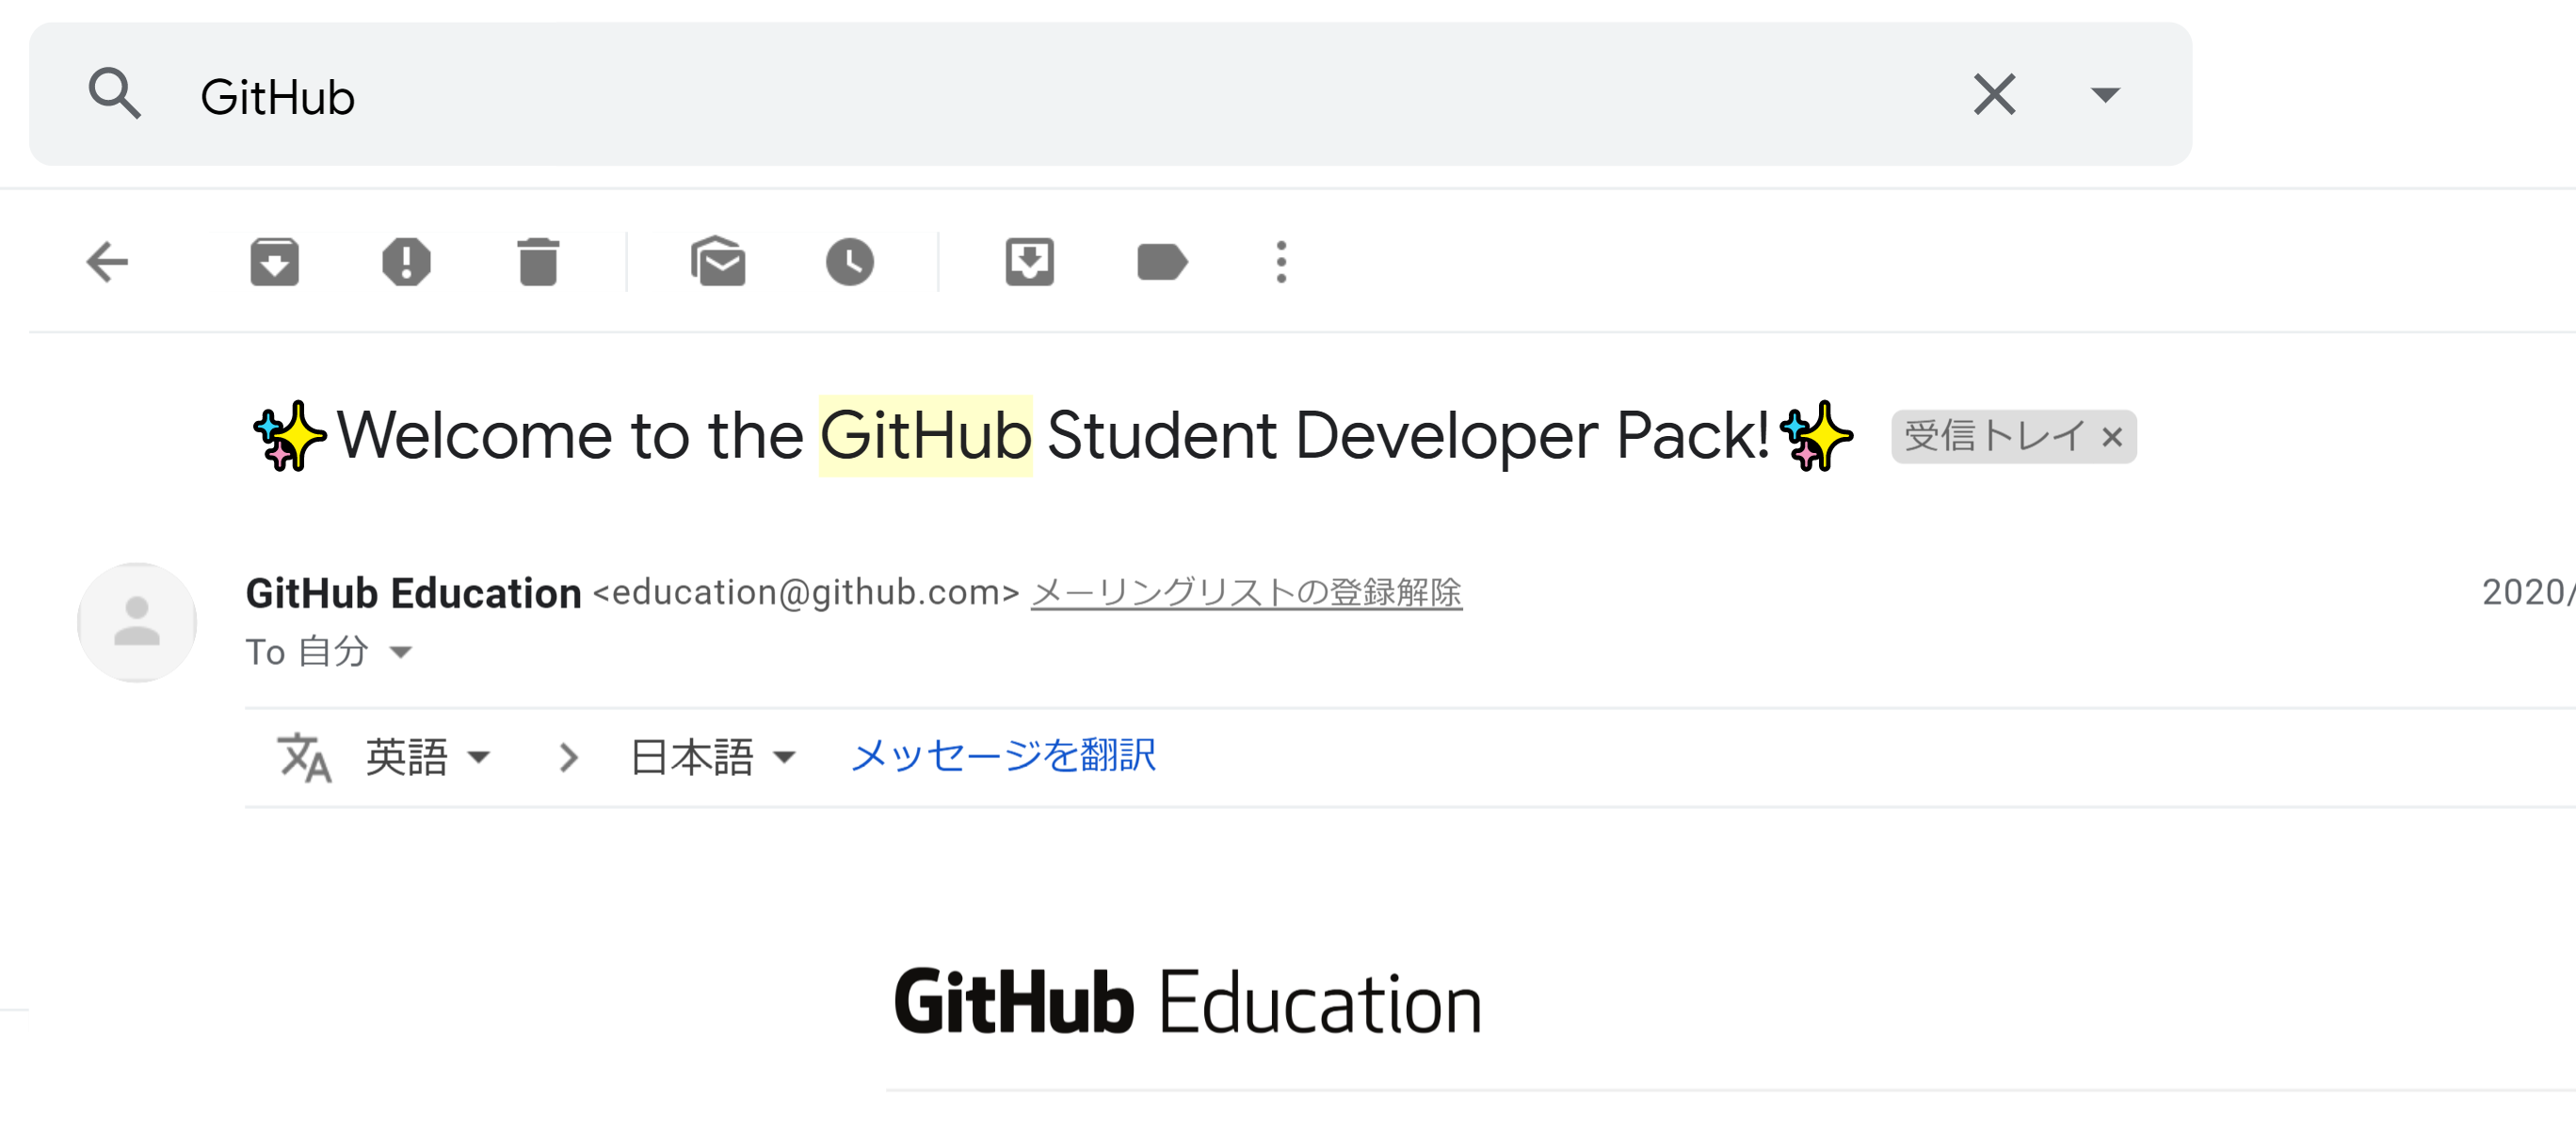Go back to the search results list
The image size is (2576, 1148).
(x=108, y=263)
